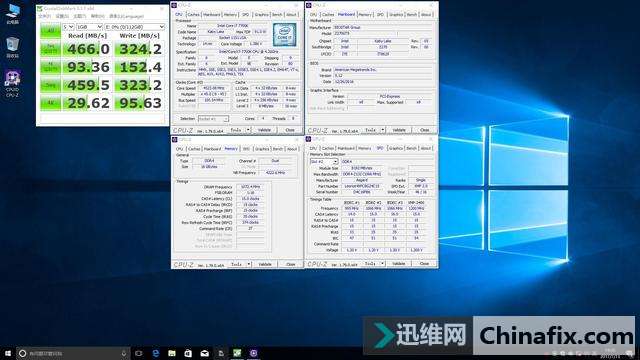Image resolution: width=640 pixels, height=360 pixels.
Task: Click the Cortana microphone icon
Action: (124, 353)
